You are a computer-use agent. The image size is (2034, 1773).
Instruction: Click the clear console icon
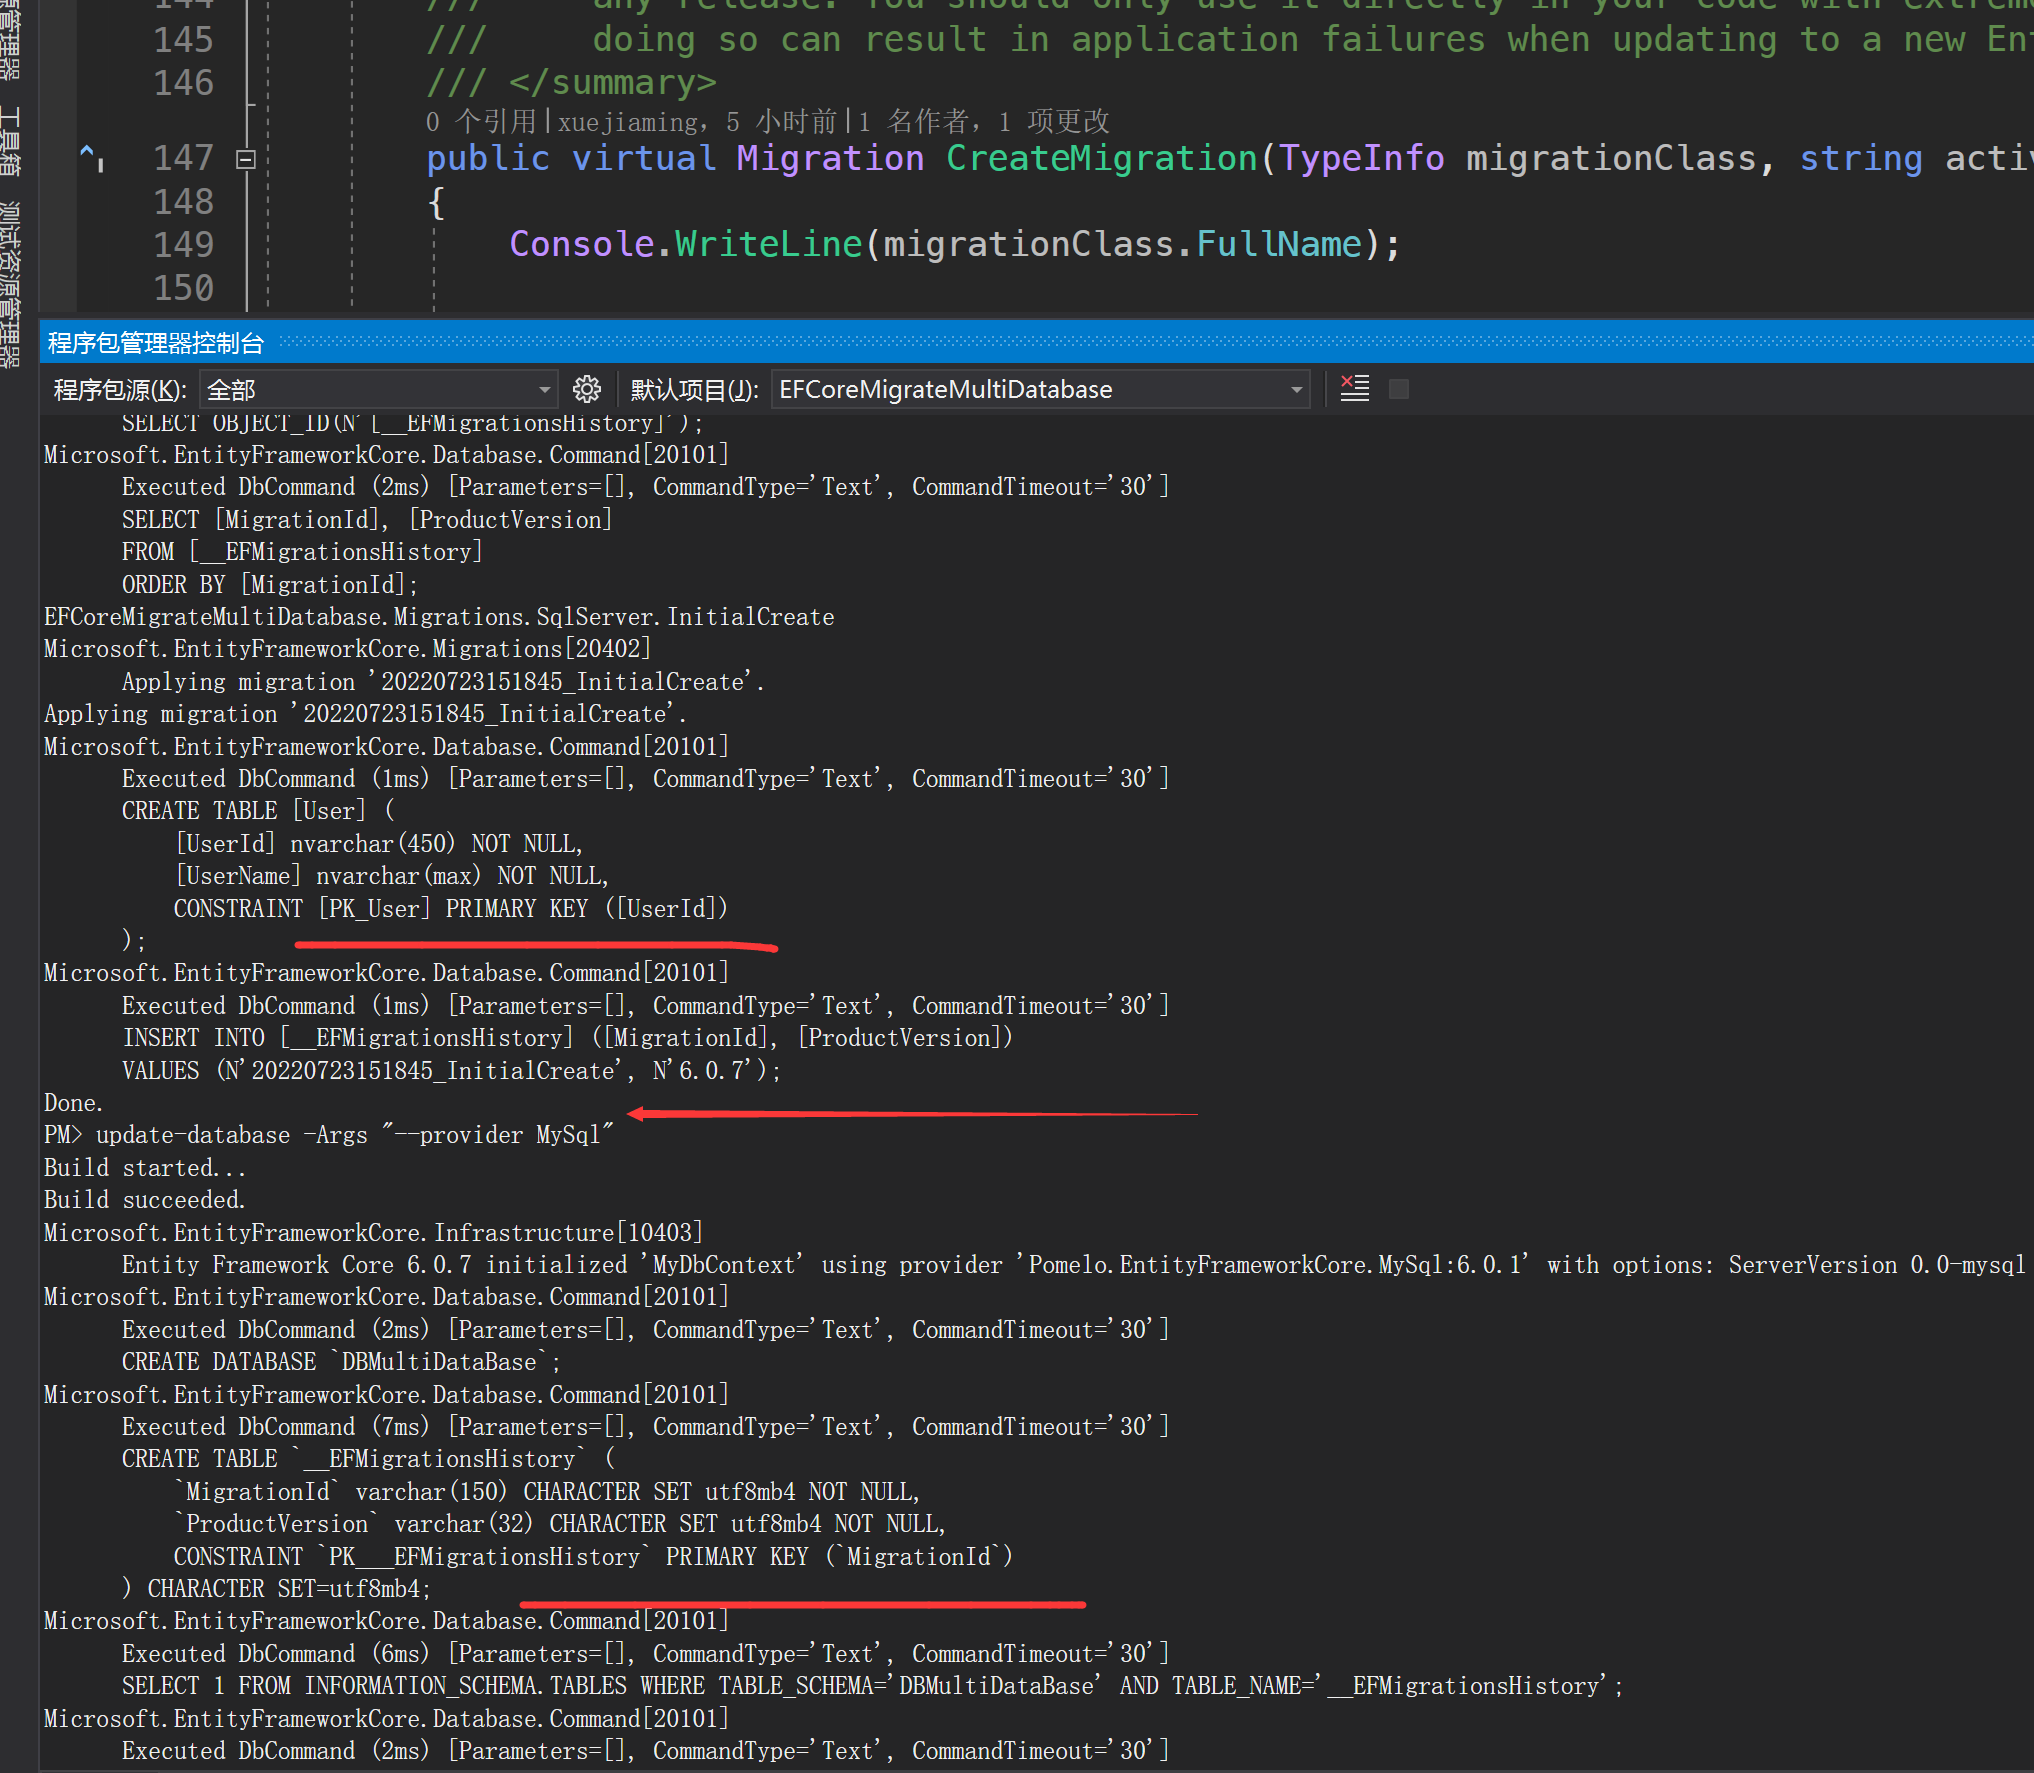click(x=1355, y=388)
